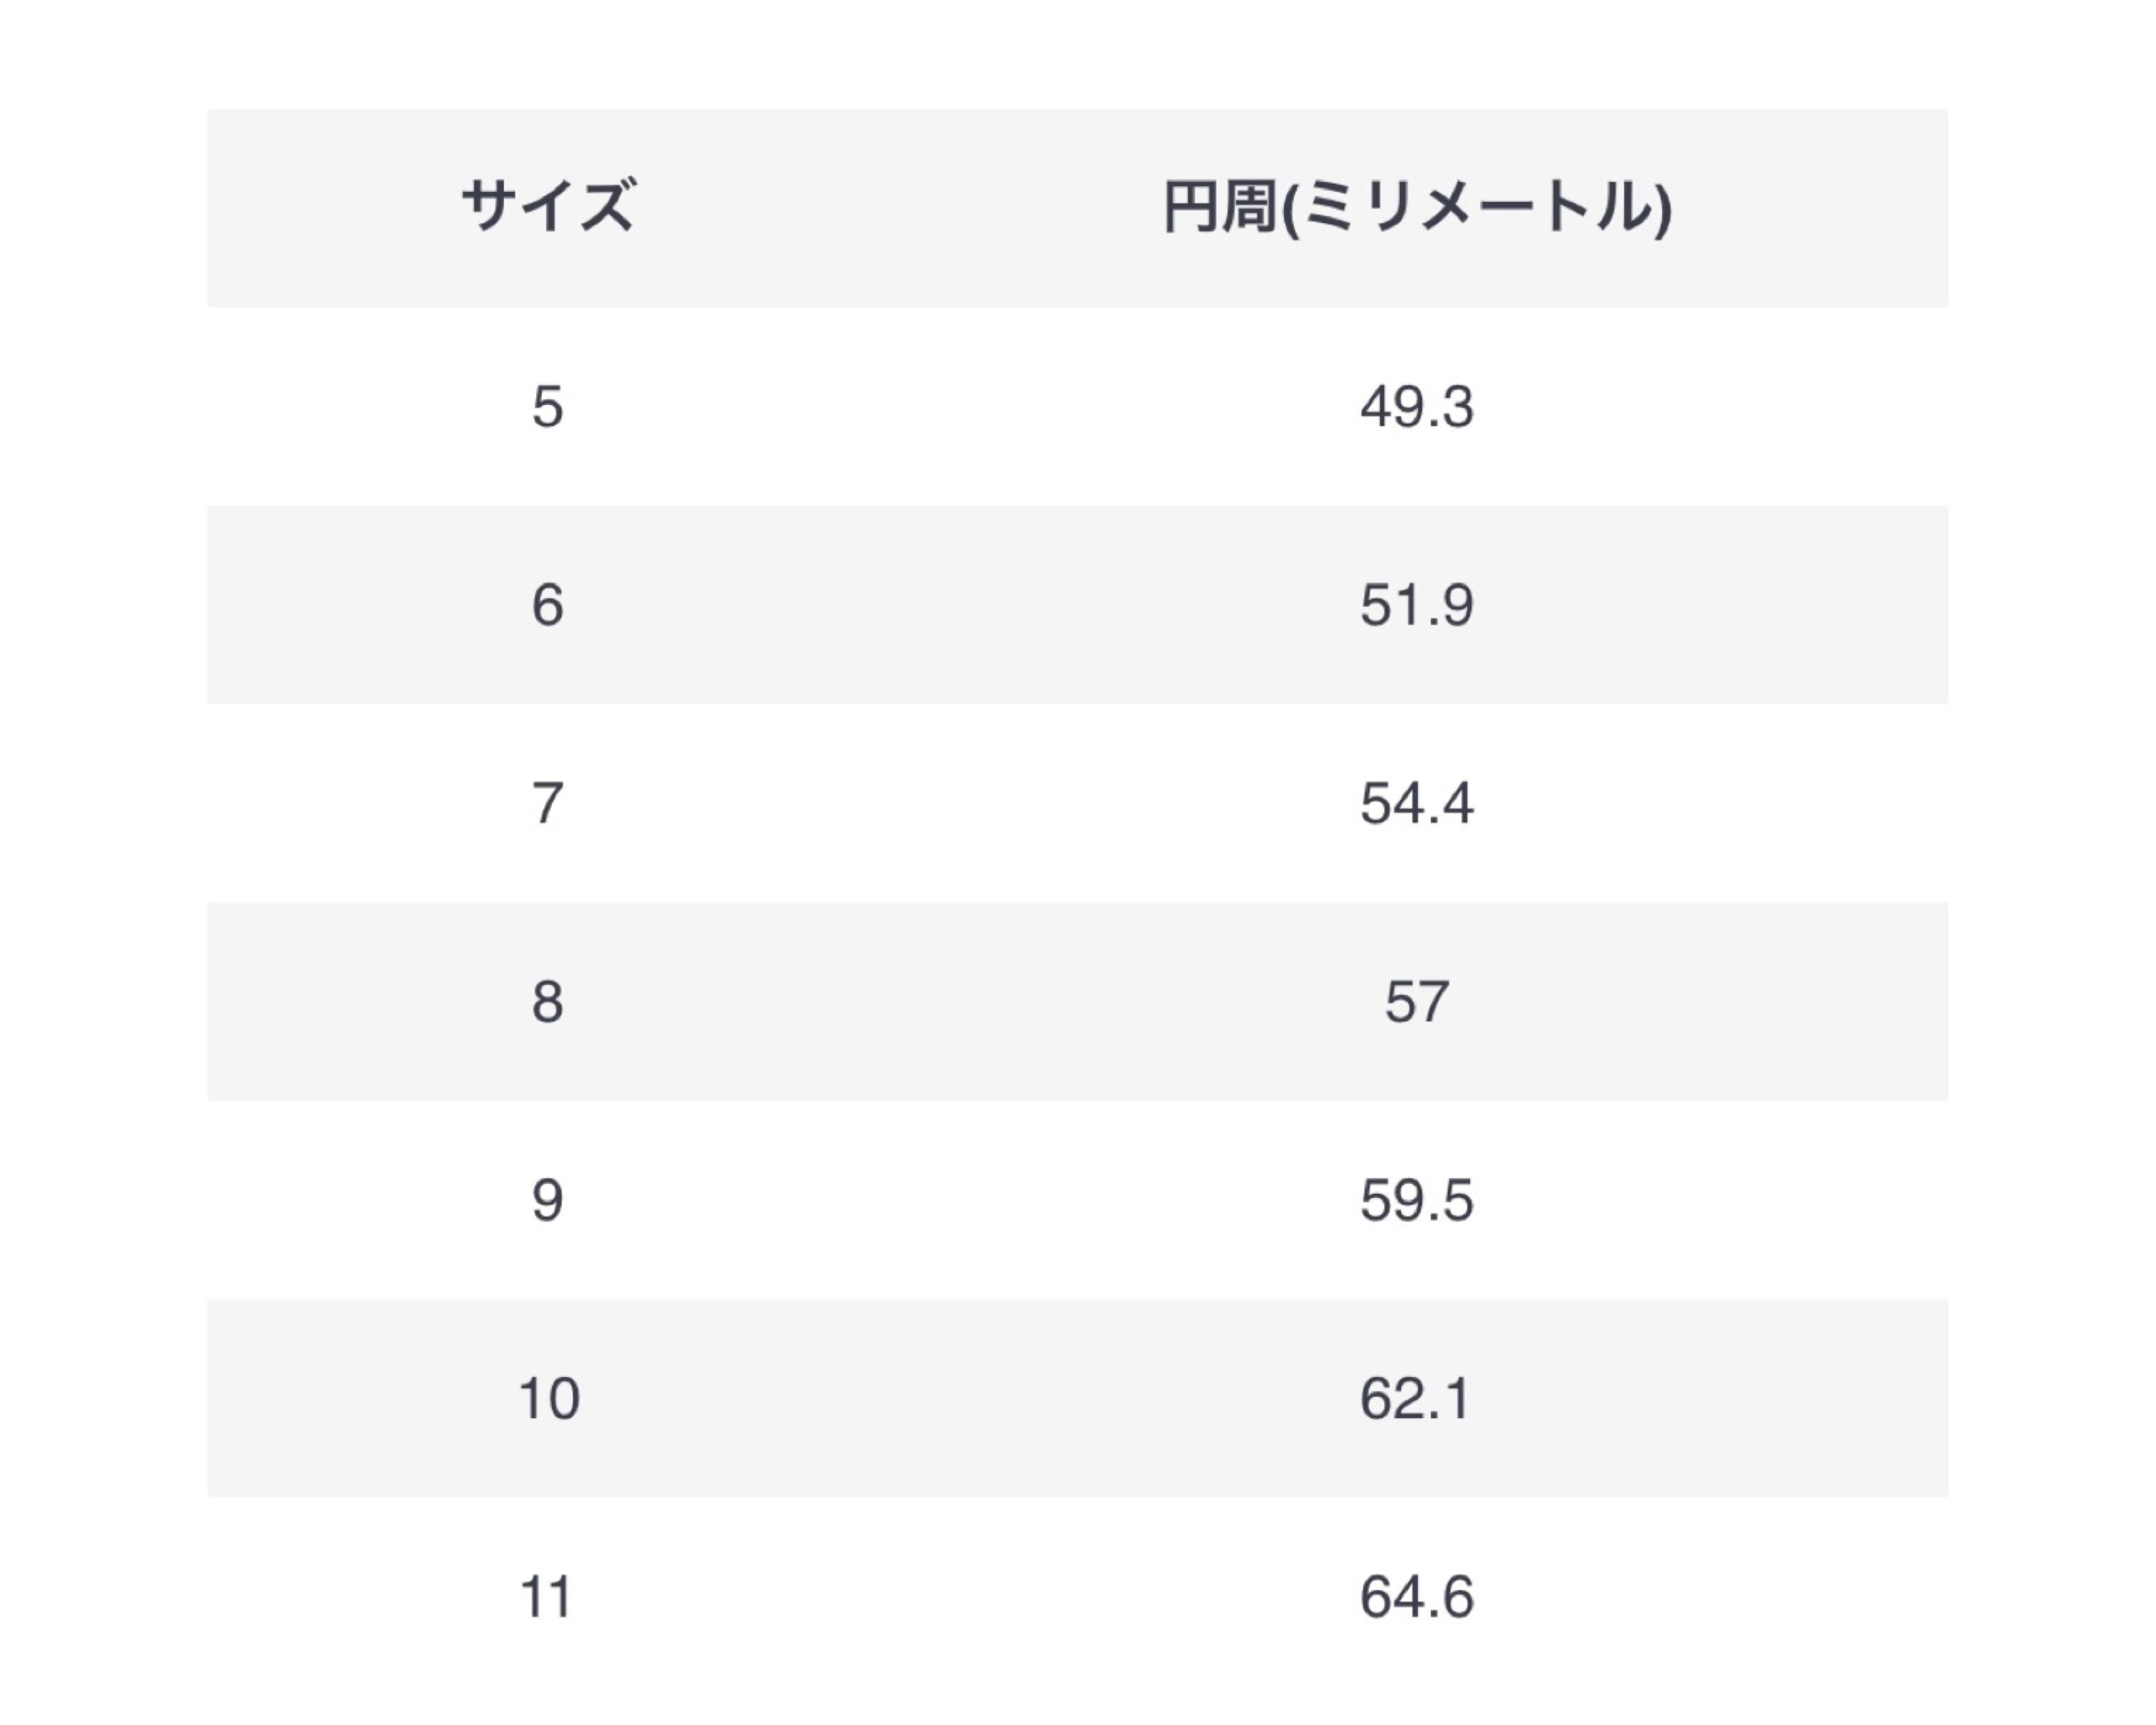Click the middle of the gray header row
The image size is (2156, 1725).
coord(1077,207)
